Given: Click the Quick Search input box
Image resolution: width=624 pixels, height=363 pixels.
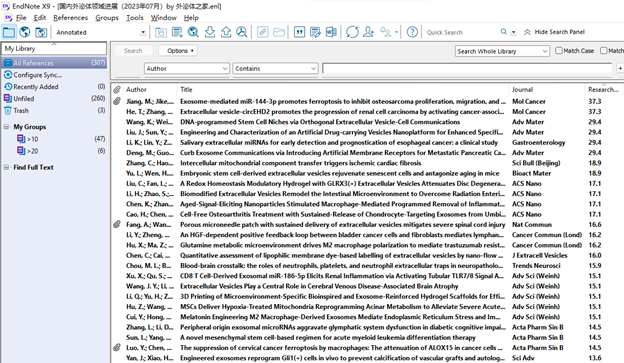Looking at the screenshot, I should coord(461,32).
